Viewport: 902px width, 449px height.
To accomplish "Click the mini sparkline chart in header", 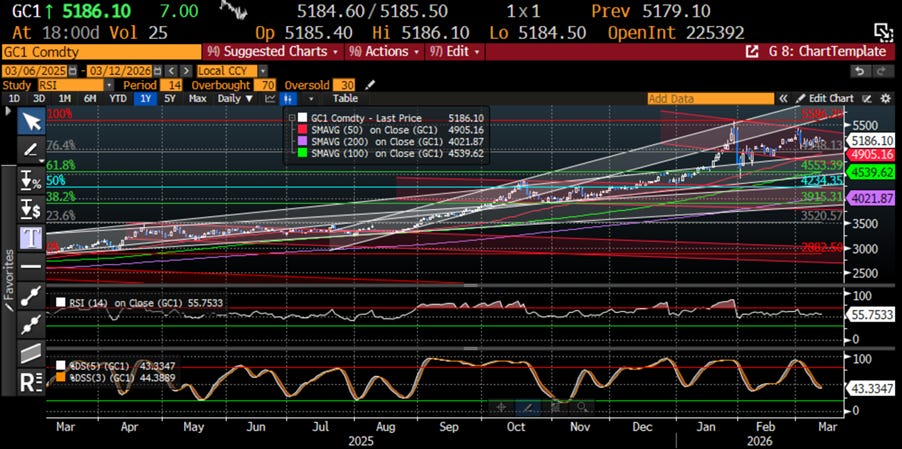I will click(x=234, y=10).
